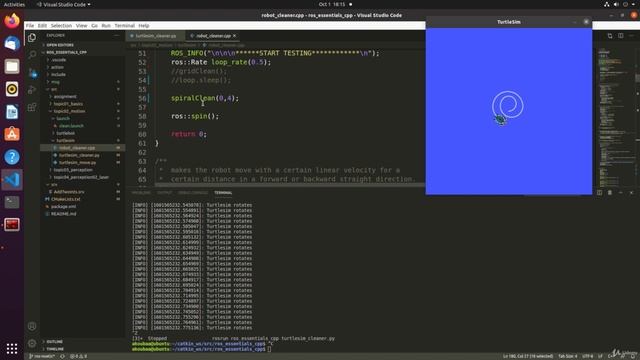Click the Explorer more actions ellipsis

[x=117, y=36]
